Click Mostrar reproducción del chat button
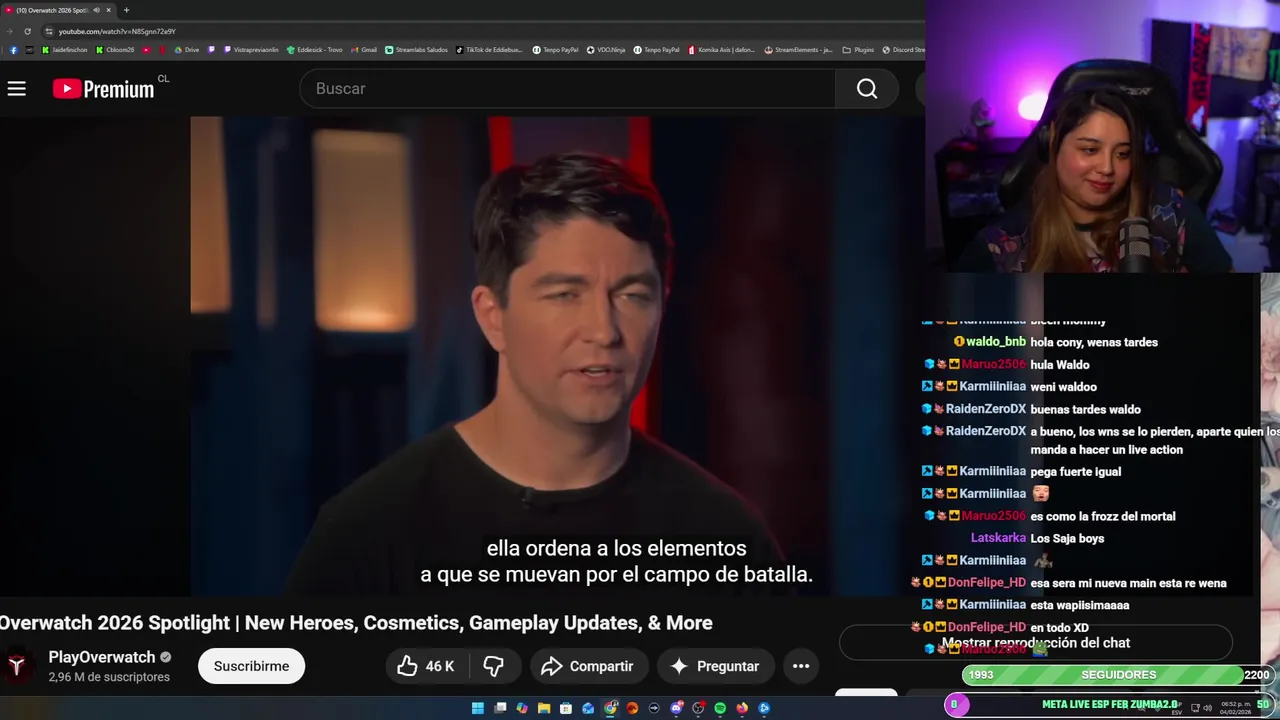 (x=1036, y=643)
